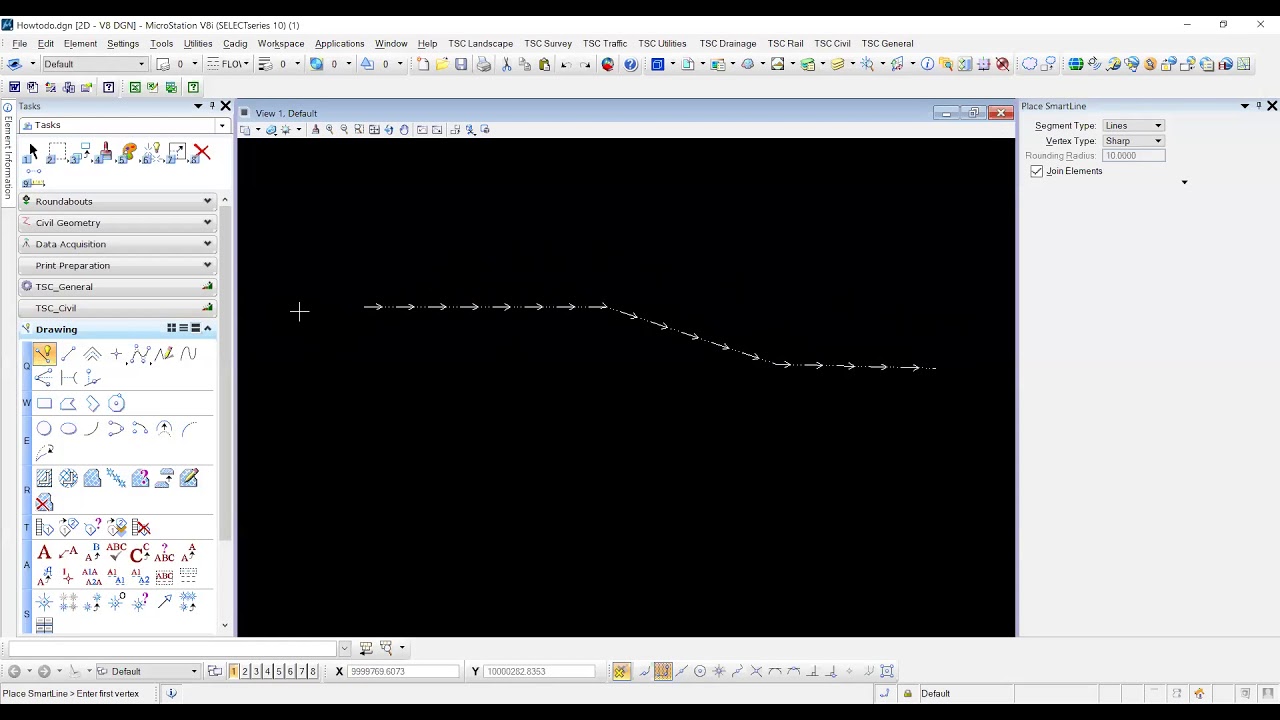This screenshot has width=1280, height=720.
Task: Turn on view 2 toggle button
Action: (245, 672)
